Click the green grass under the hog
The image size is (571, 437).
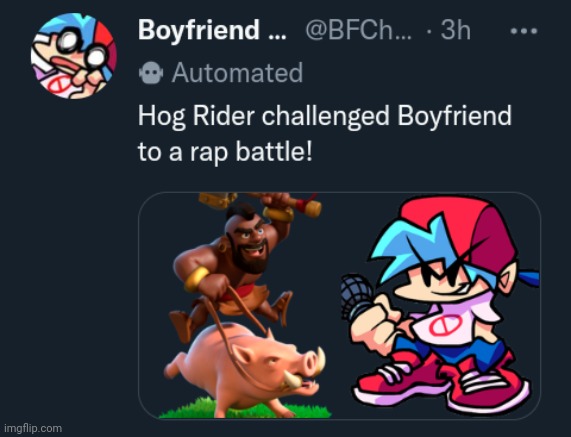245,410
